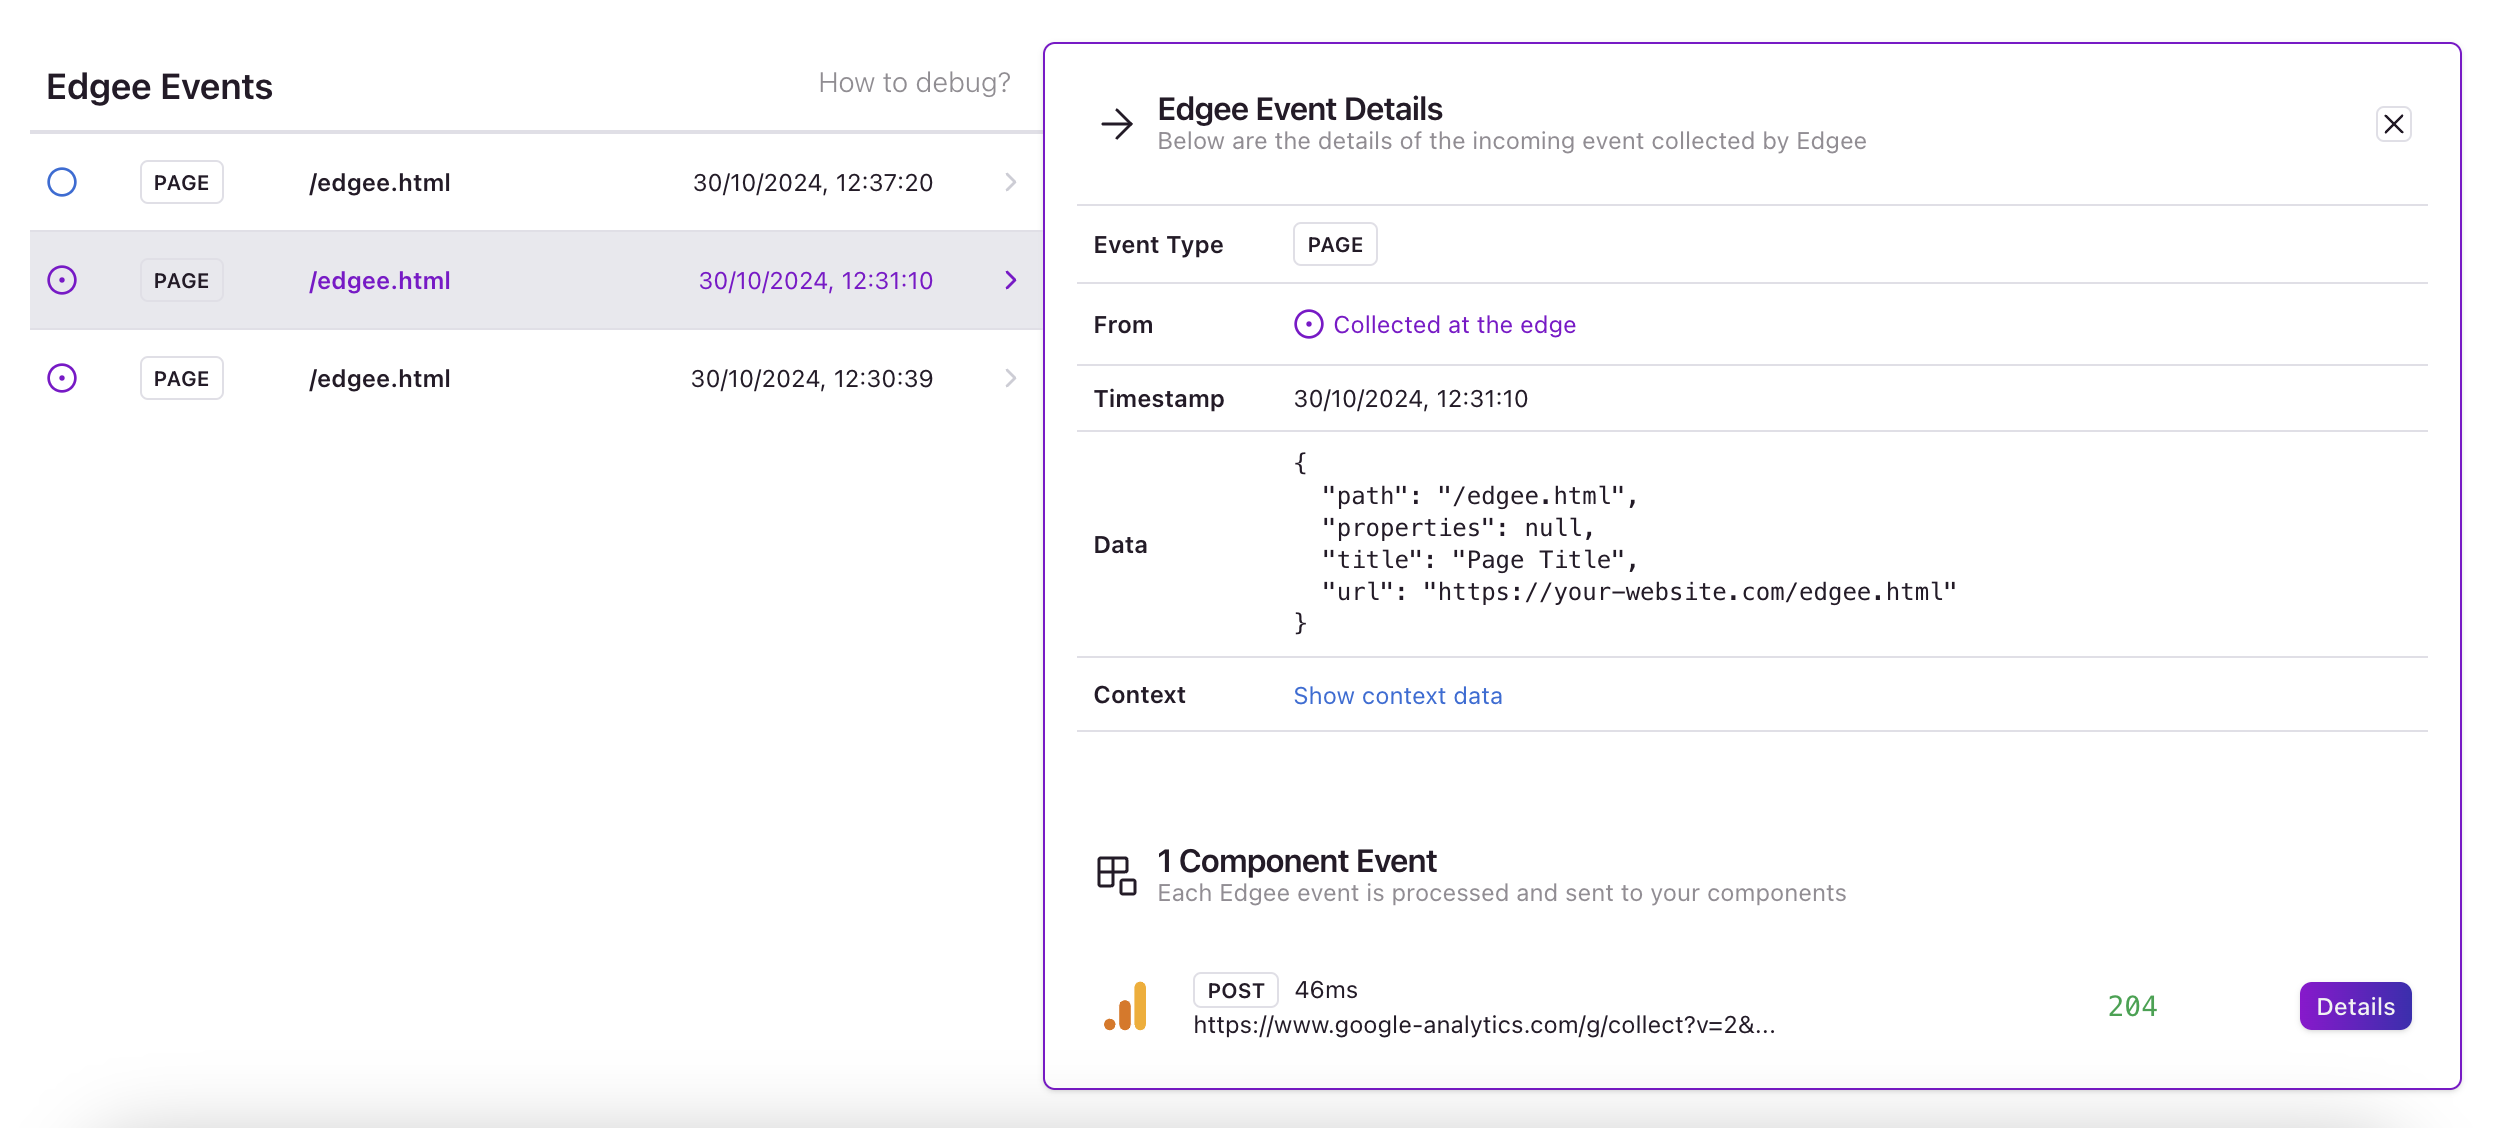
Task: Click the Google Analytics component icon
Action: 1124,1006
